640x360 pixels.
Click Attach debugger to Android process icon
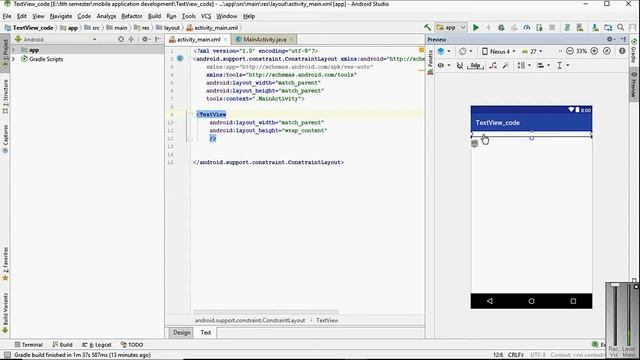[x=540, y=28]
